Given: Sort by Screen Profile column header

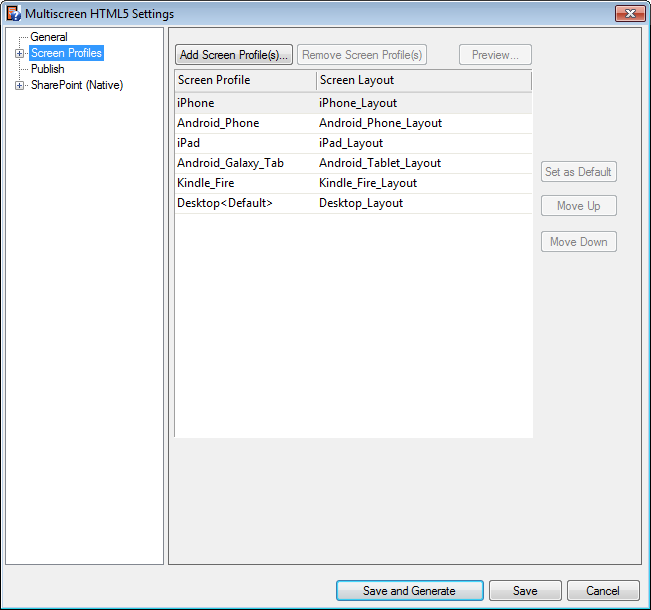Looking at the screenshot, I should point(245,80).
